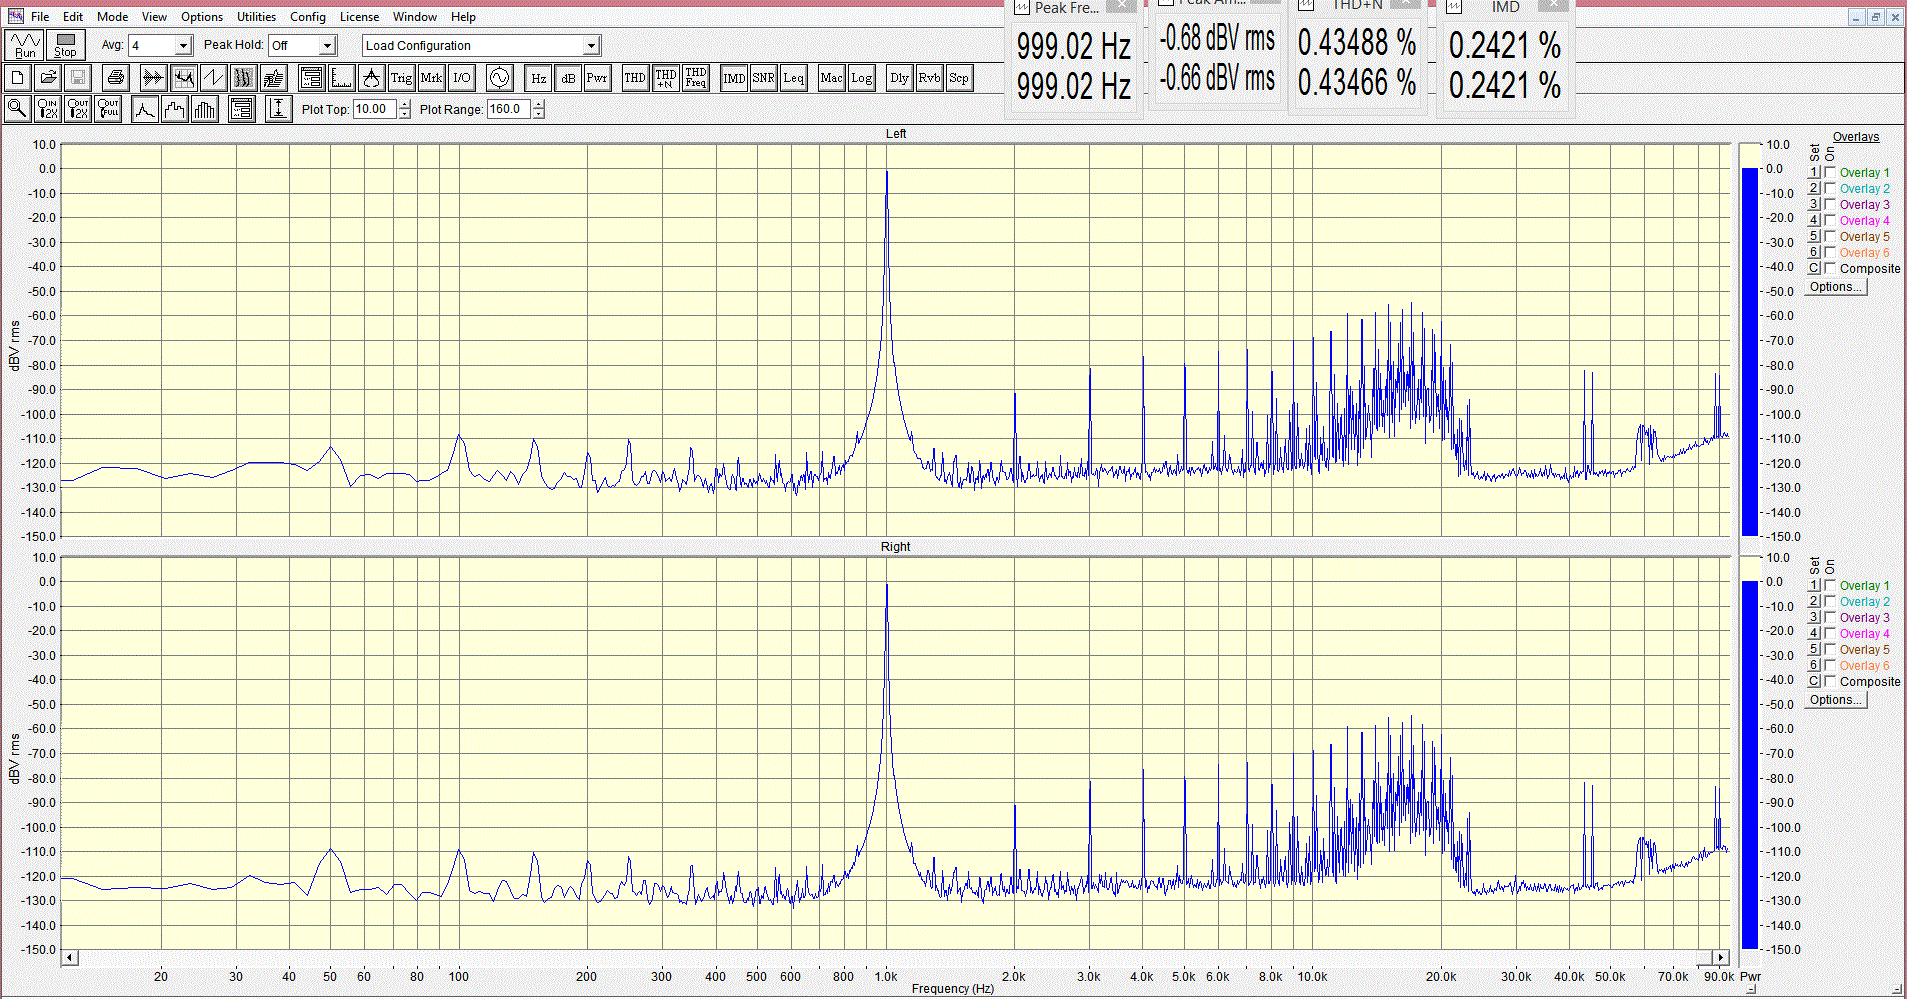Click the magnifier zoom tool

pyautogui.click(x=17, y=109)
